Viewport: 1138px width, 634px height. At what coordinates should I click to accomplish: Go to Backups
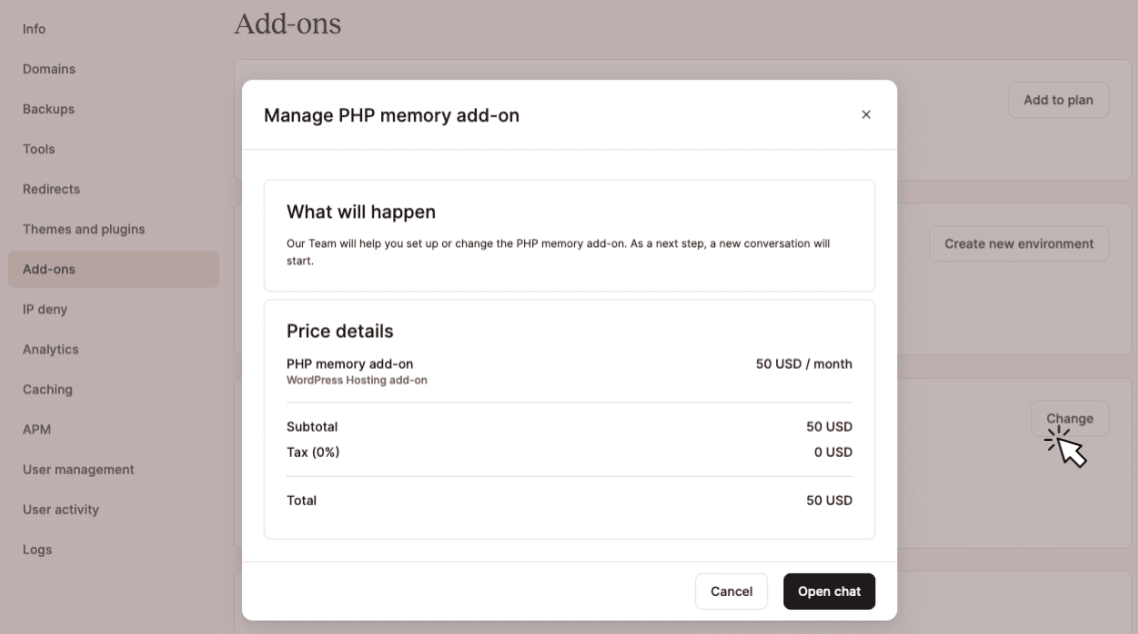tap(46, 109)
